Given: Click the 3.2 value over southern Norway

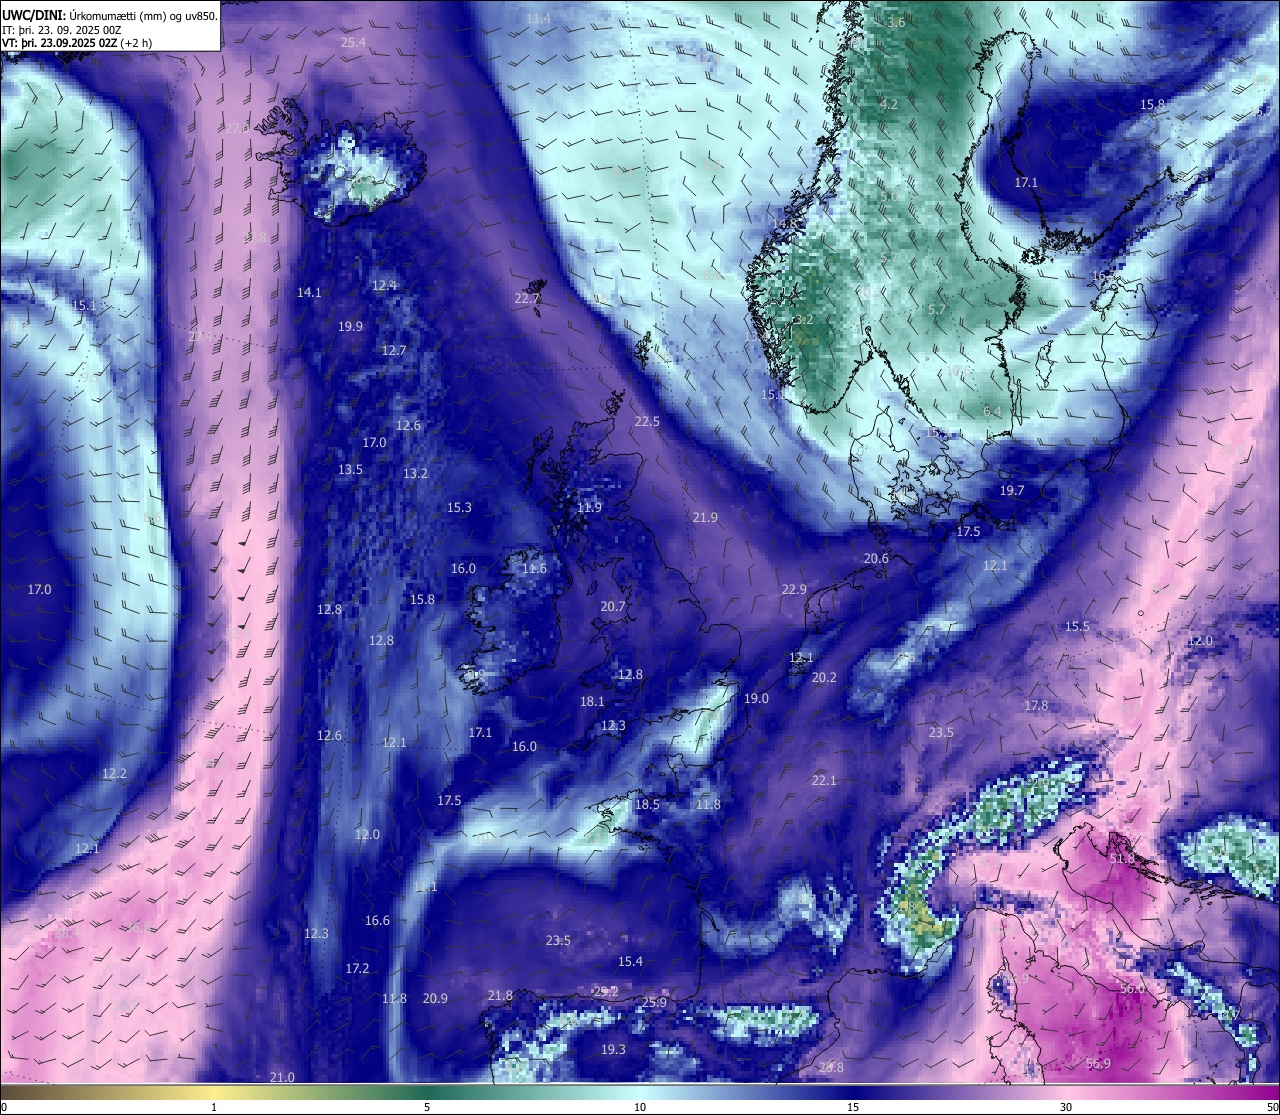Looking at the screenshot, I should pyautogui.click(x=803, y=320).
